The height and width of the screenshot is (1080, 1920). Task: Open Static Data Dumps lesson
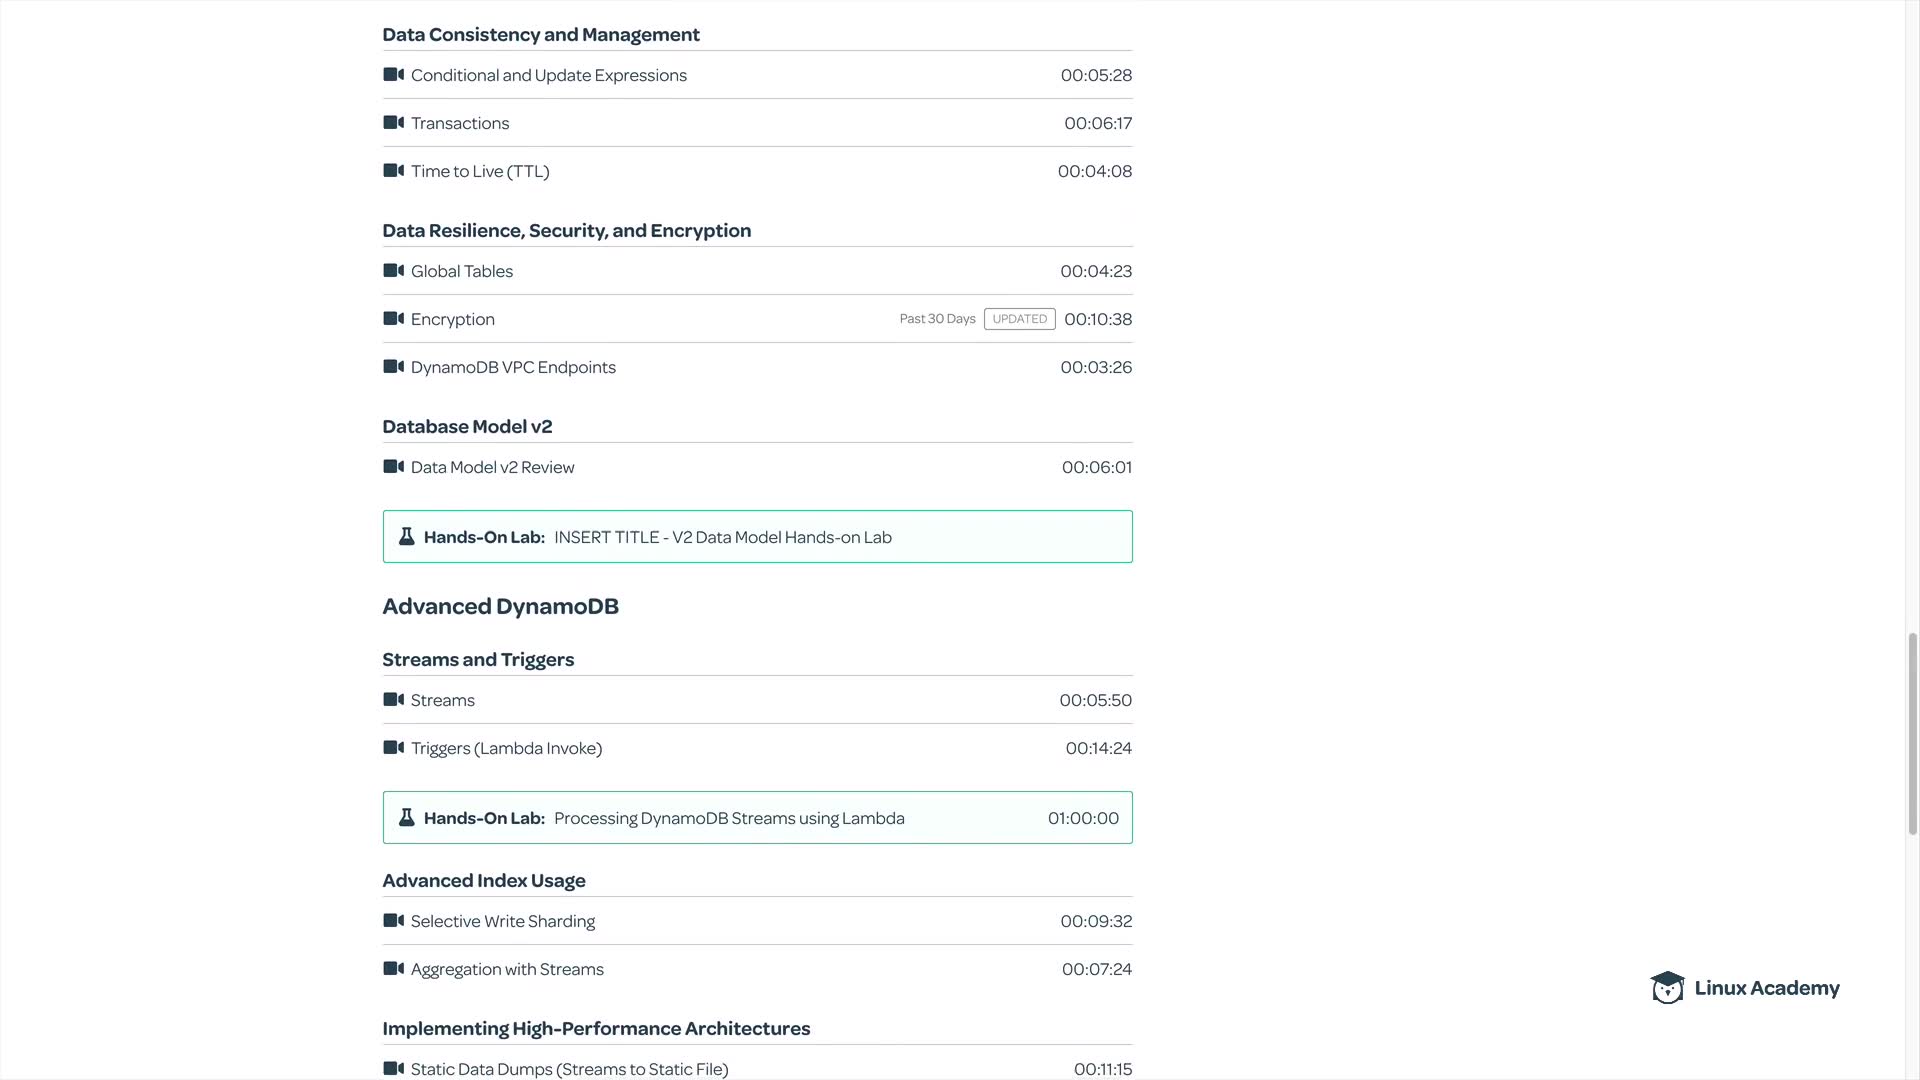click(569, 1069)
